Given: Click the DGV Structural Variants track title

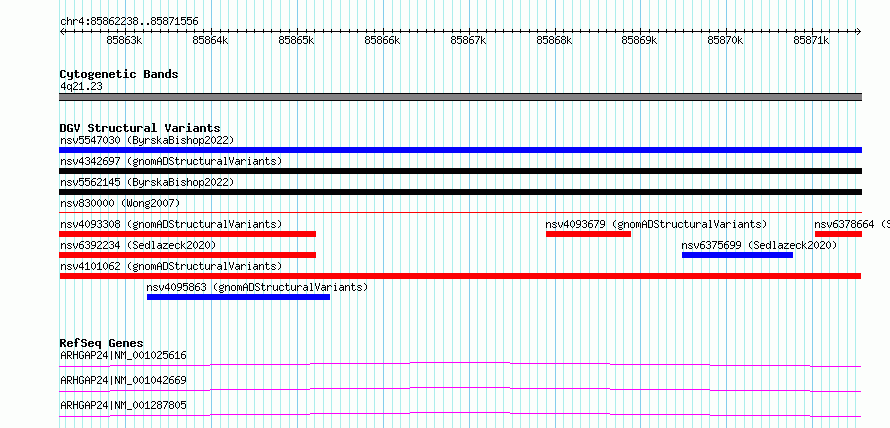Looking at the screenshot, I should [x=140, y=128].
